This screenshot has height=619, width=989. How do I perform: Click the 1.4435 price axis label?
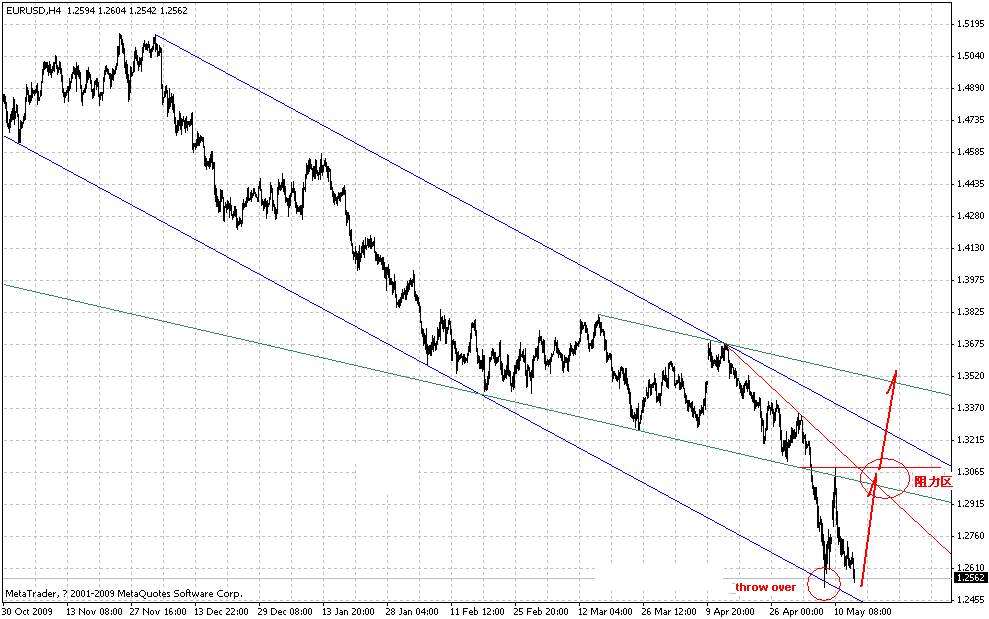coord(971,184)
